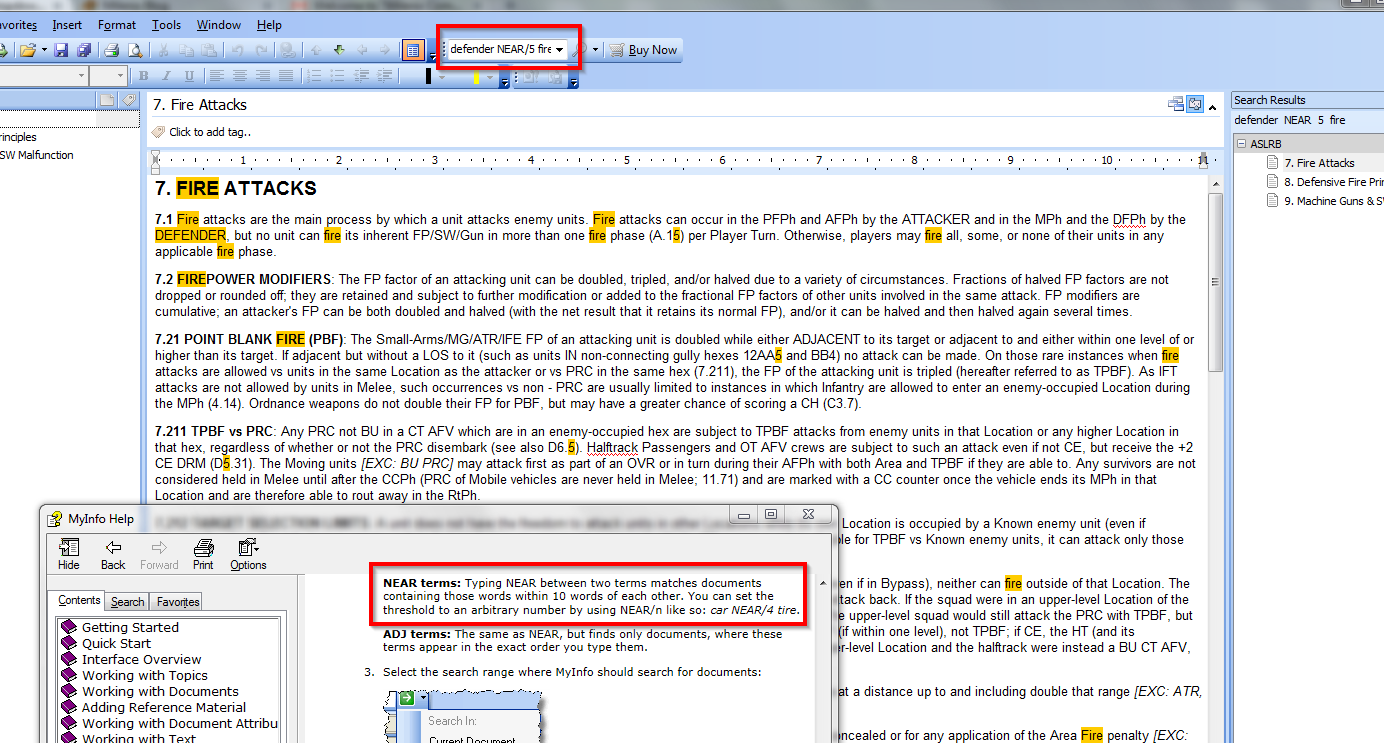Toggle Italic formatting button

164,76
